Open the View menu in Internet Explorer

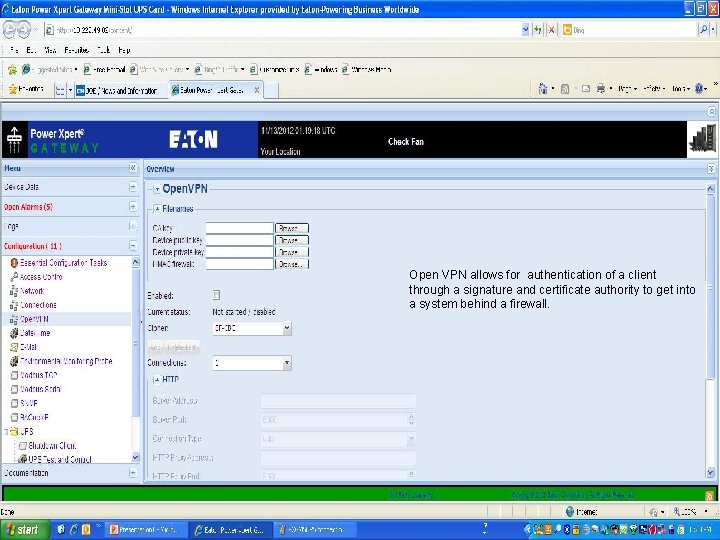[50, 50]
